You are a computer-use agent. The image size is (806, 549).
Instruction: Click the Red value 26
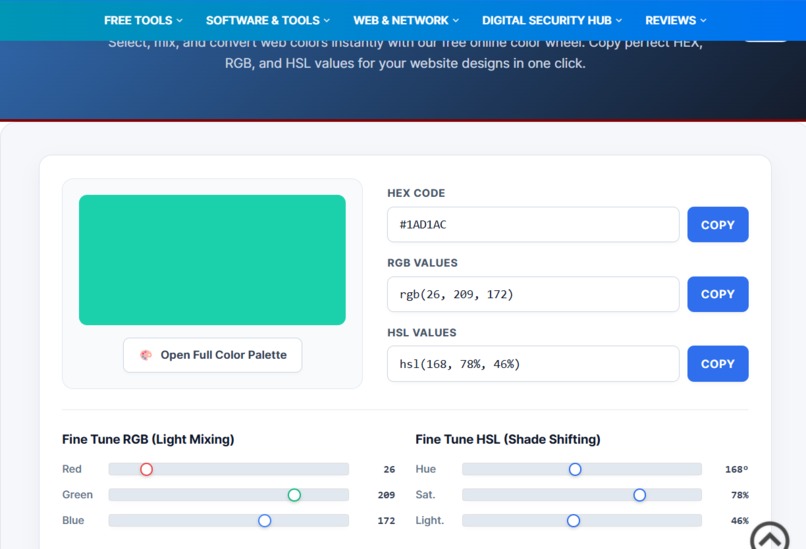pyautogui.click(x=389, y=469)
